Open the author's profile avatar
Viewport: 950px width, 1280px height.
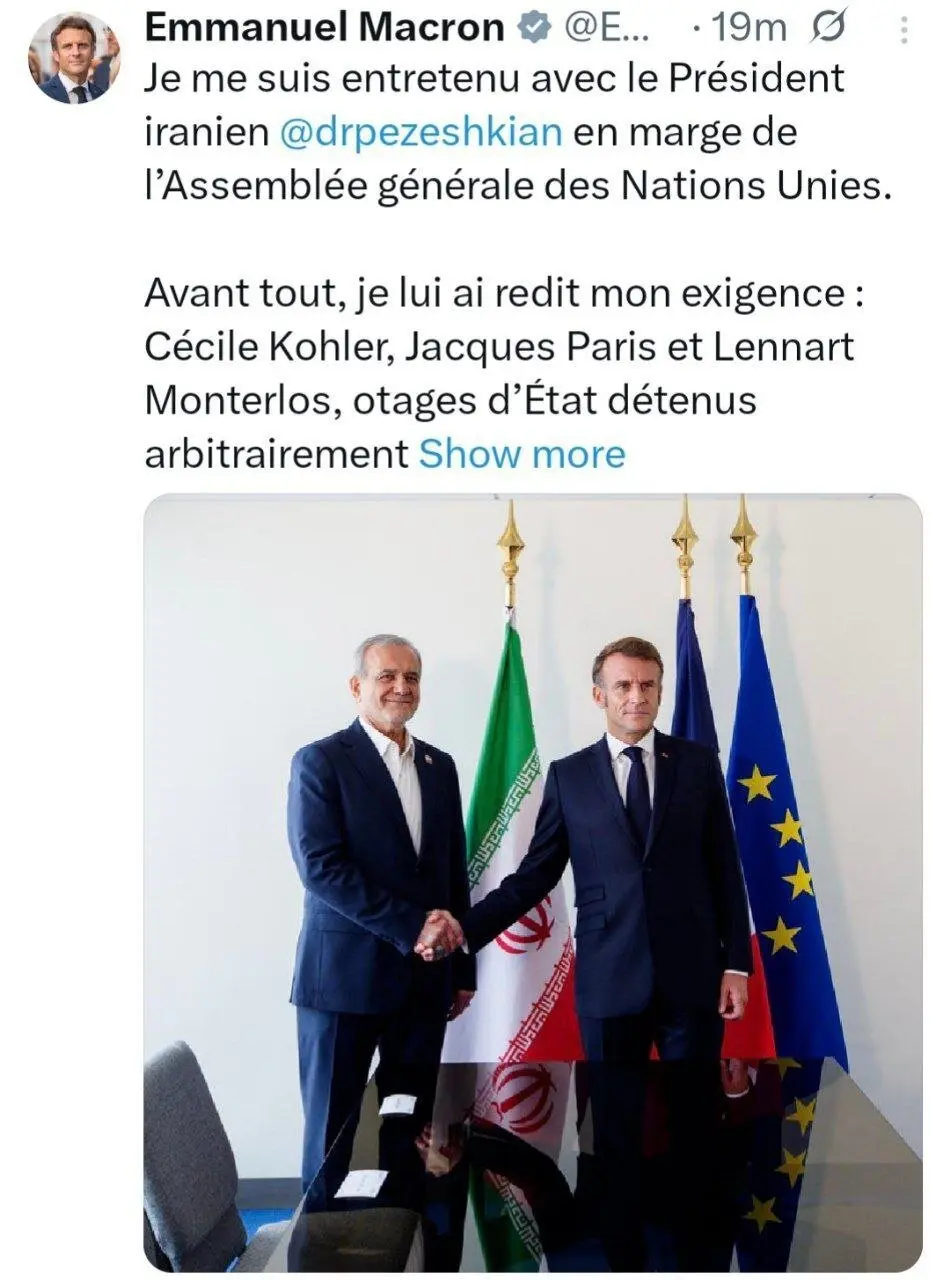(x=74, y=59)
